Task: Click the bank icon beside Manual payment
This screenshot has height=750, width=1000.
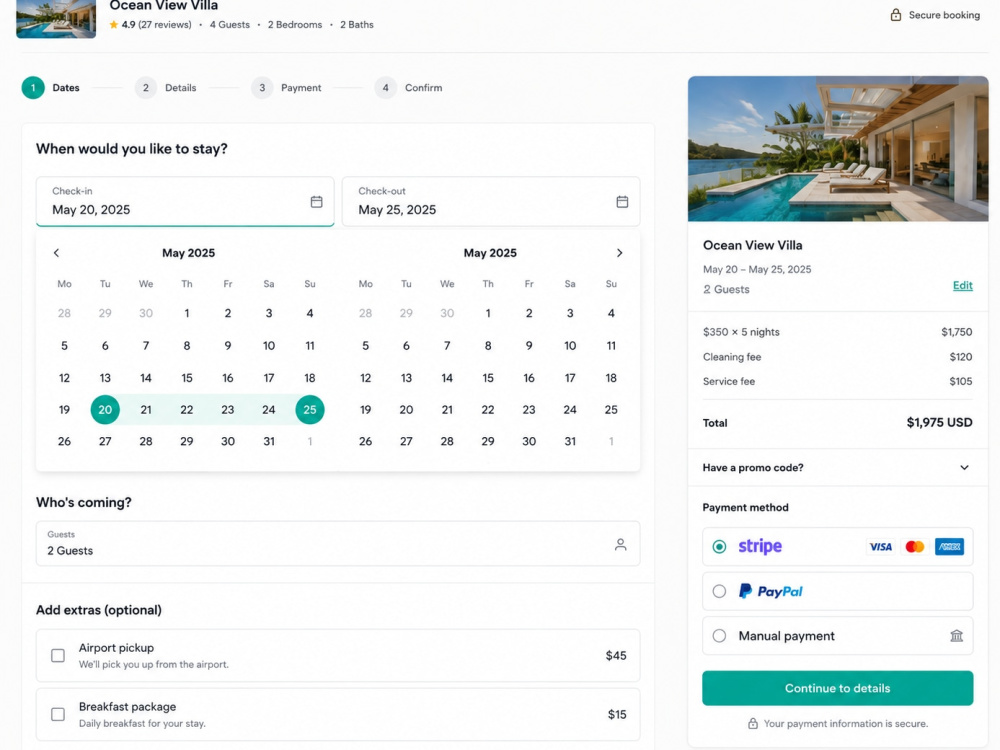Action: click(x=957, y=636)
